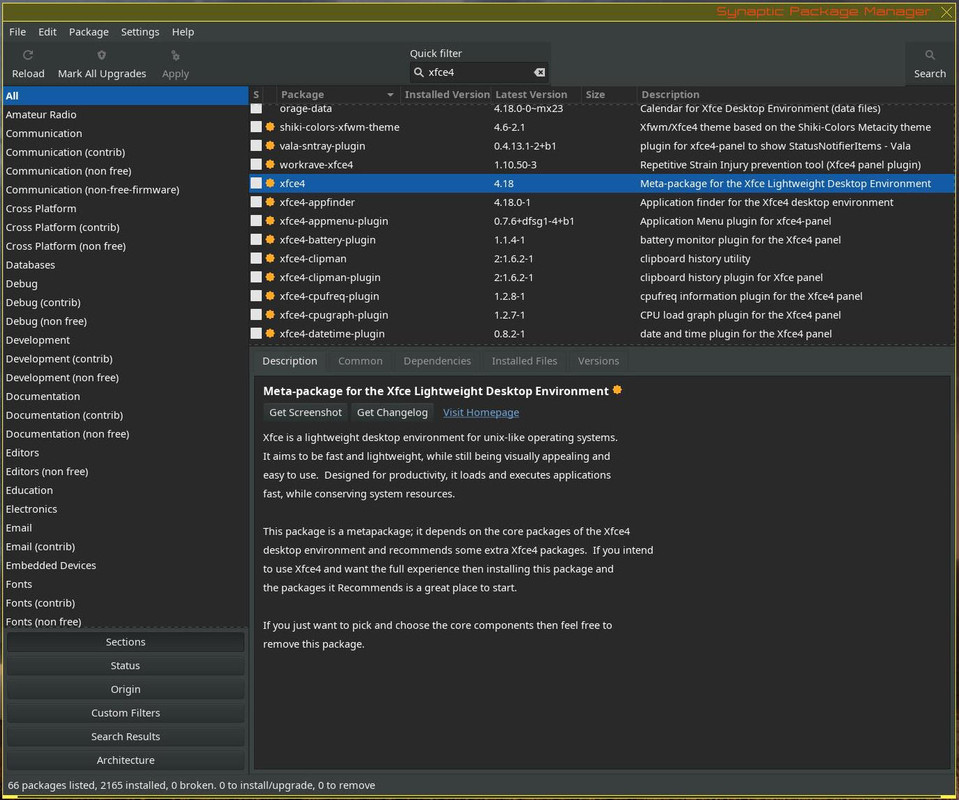Follow the Visit Homepage link
Viewport: 959px width, 800px height.
[481, 412]
